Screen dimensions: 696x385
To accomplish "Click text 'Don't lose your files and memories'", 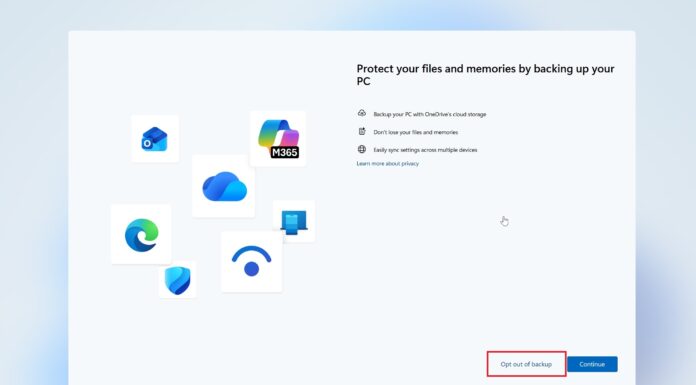I will [415, 132].
